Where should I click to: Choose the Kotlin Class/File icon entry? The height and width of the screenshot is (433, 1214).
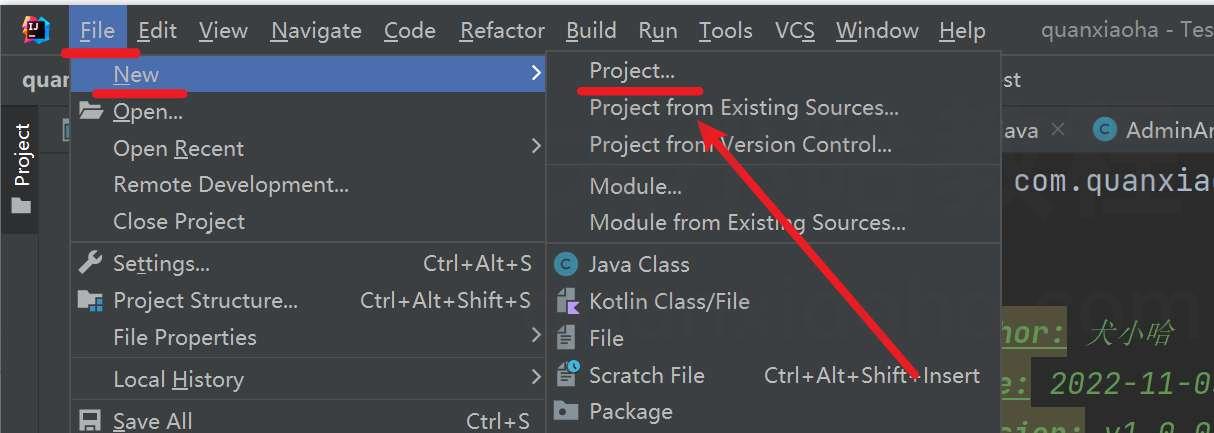pyautogui.click(x=567, y=301)
